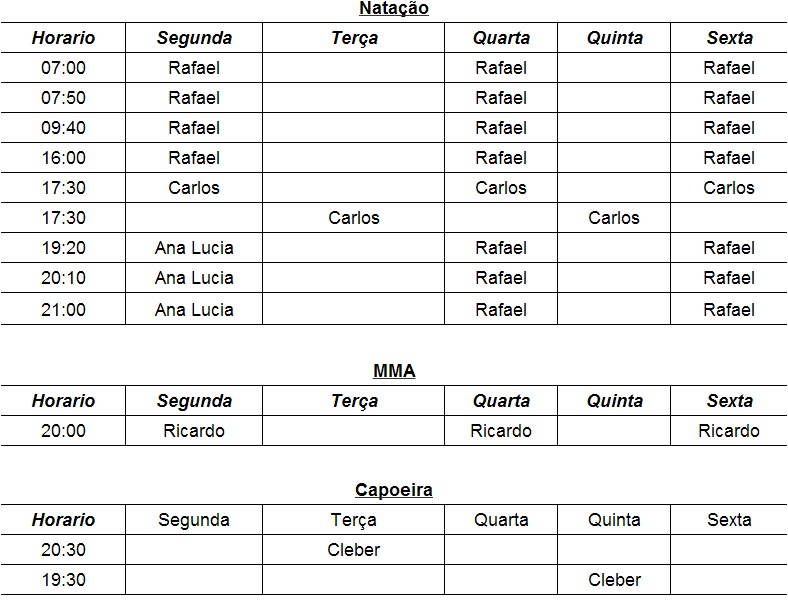
Task: Select the 20:10 time cell
Action: coord(63,277)
